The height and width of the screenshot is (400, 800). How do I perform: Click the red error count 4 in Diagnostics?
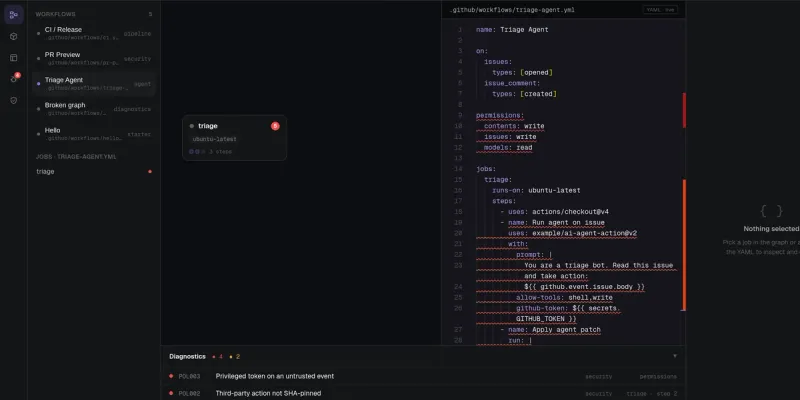tap(218, 357)
